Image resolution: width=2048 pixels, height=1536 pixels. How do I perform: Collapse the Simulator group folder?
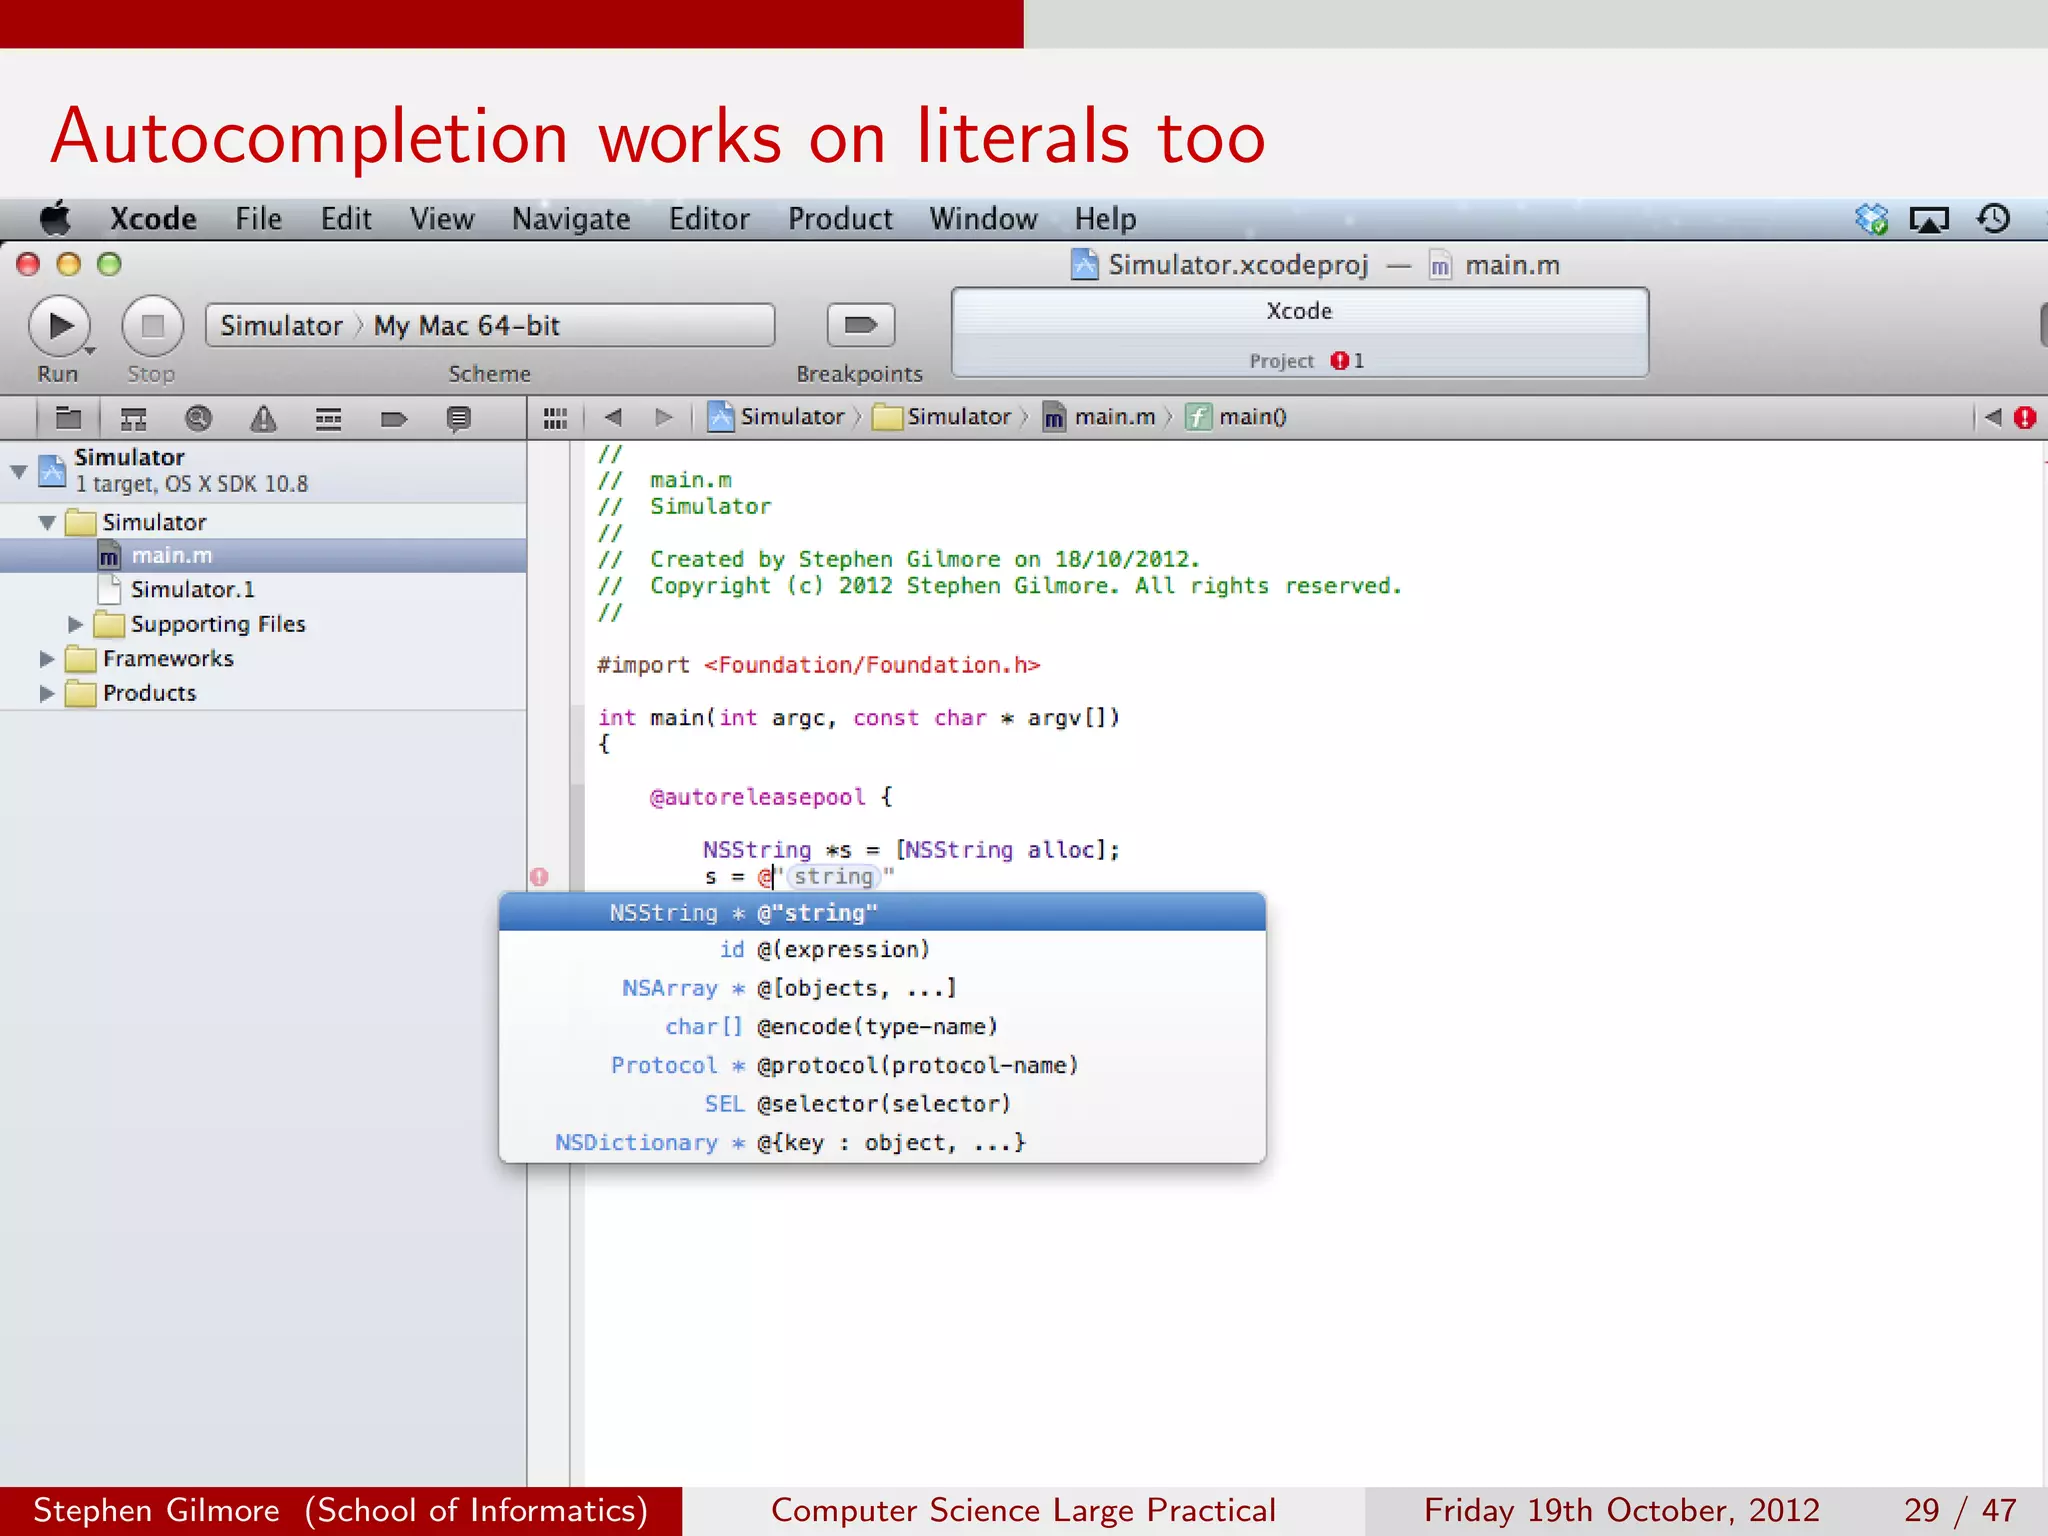point(46,522)
